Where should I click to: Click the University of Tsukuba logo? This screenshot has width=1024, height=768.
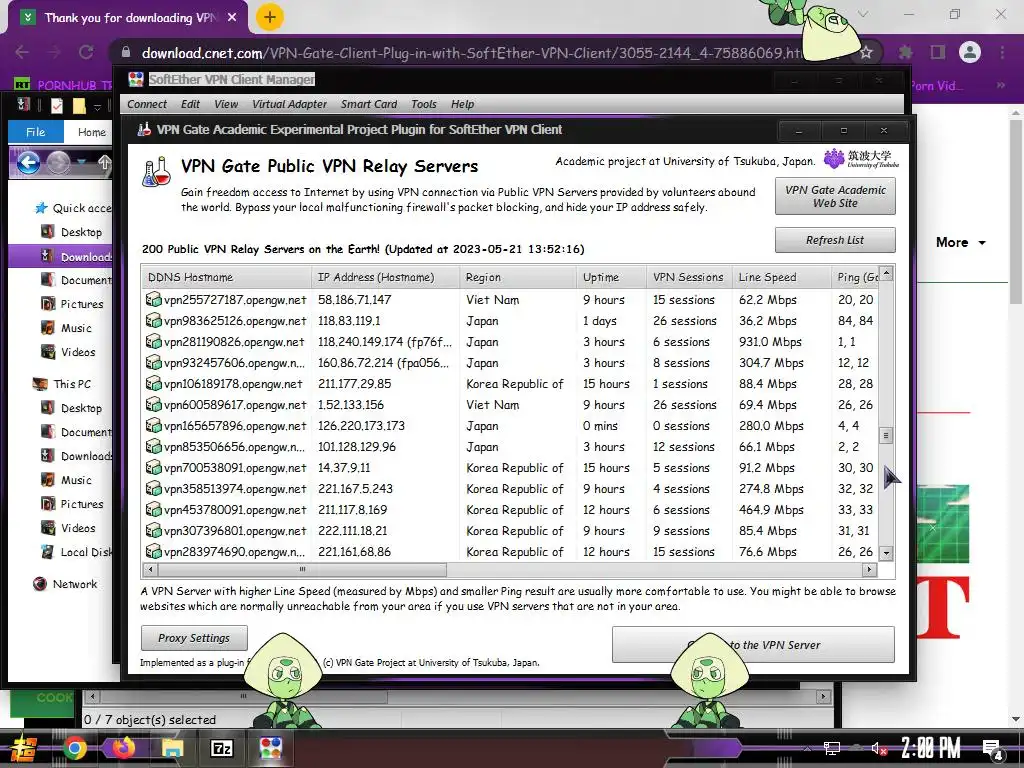point(861,159)
